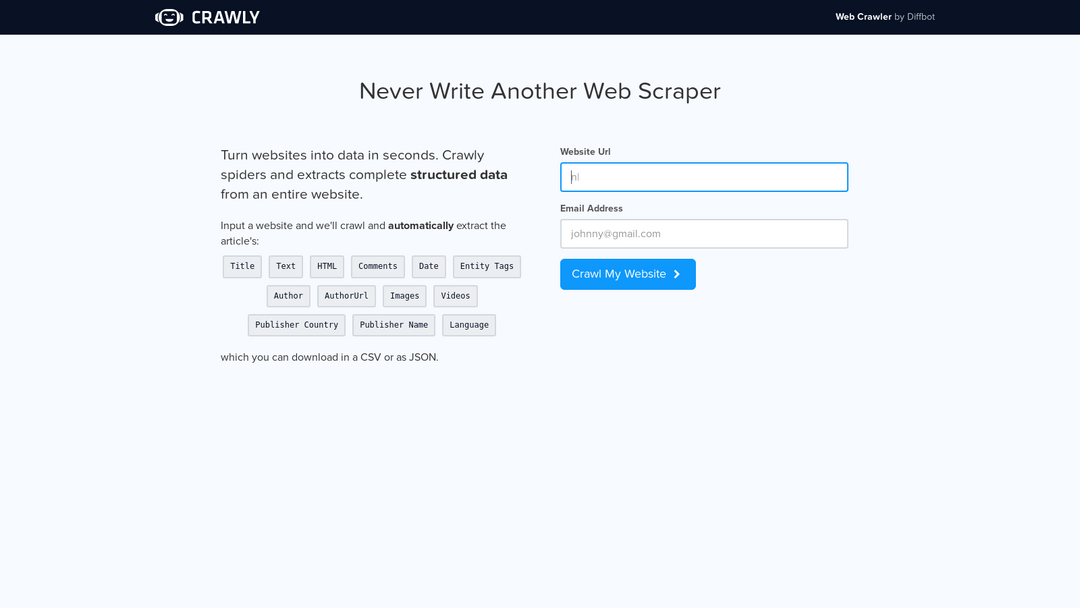1080x608 pixels.
Task: Click the CRAWLY brand name text
Action: (225, 17)
